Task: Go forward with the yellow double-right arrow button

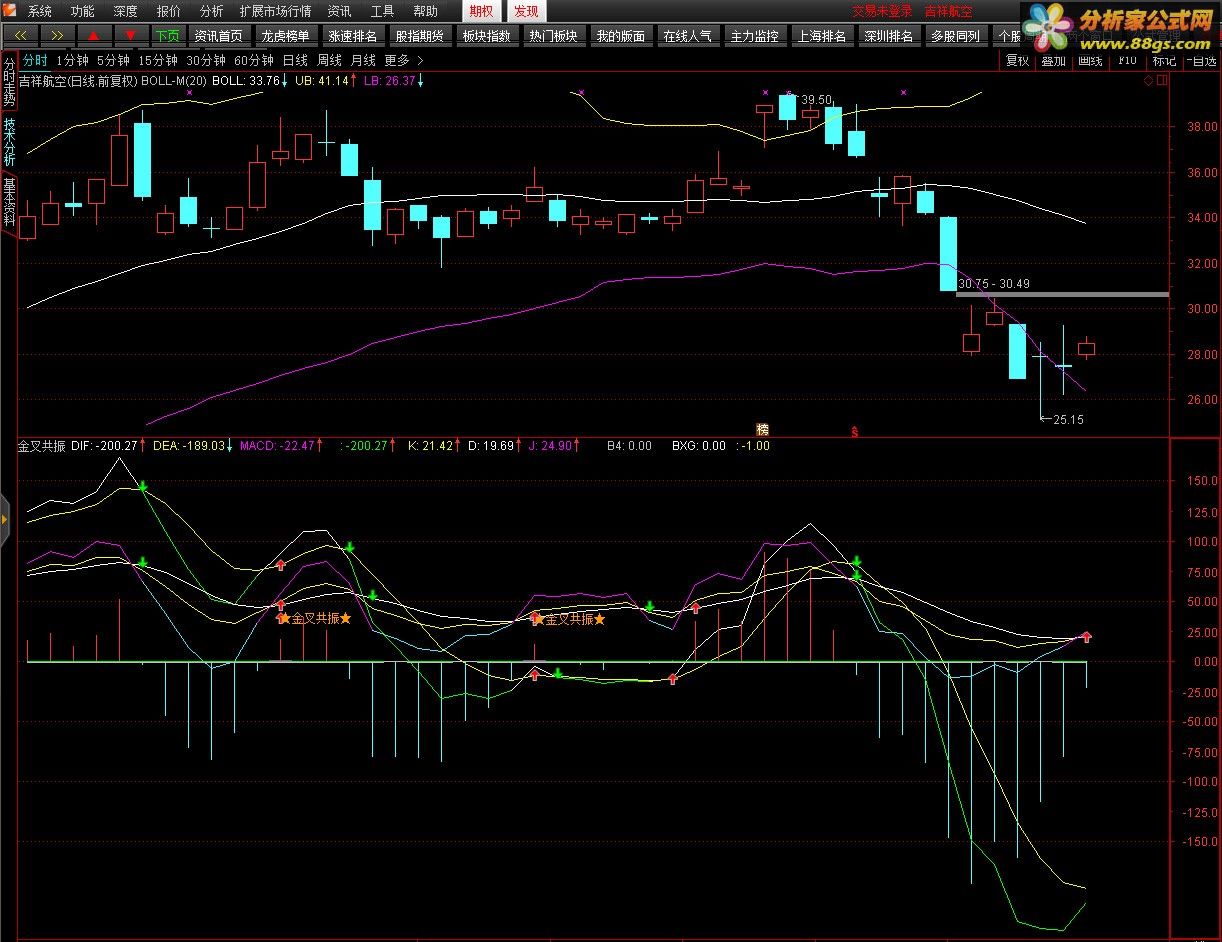Action: click(57, 35)
